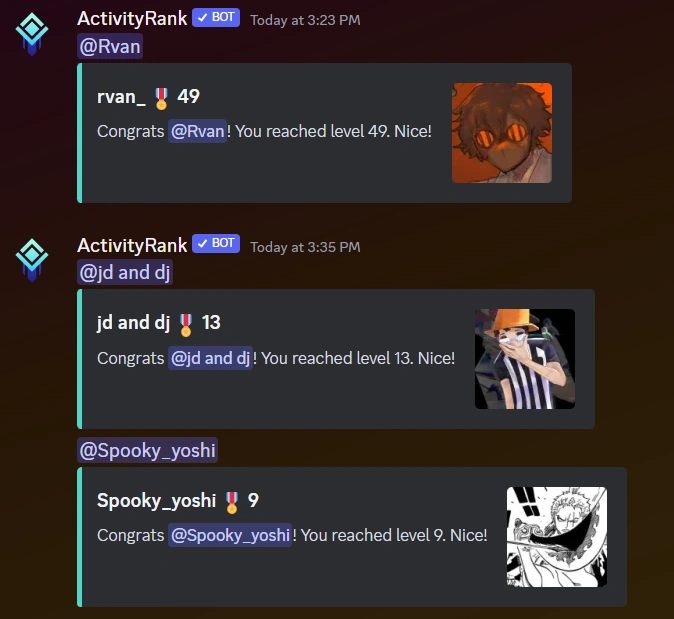Click the @Spooky_yoshi mention in congrats text

(230, 535)
